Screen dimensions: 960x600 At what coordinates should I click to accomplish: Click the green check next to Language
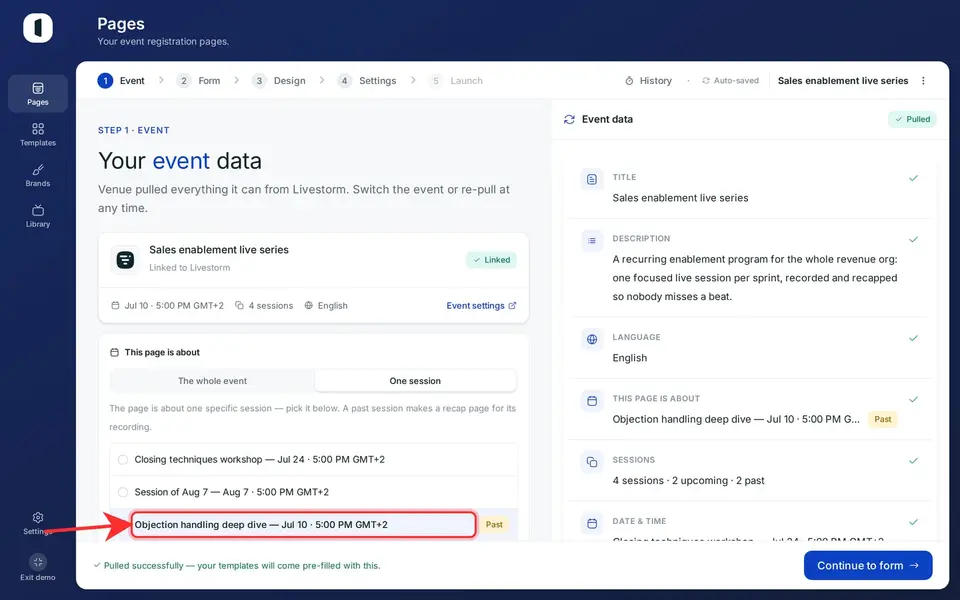click(x=913, y=338)
